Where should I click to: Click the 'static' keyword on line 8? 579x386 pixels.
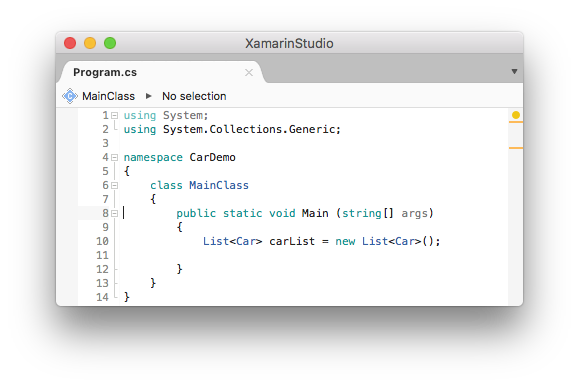click(243, 214)
